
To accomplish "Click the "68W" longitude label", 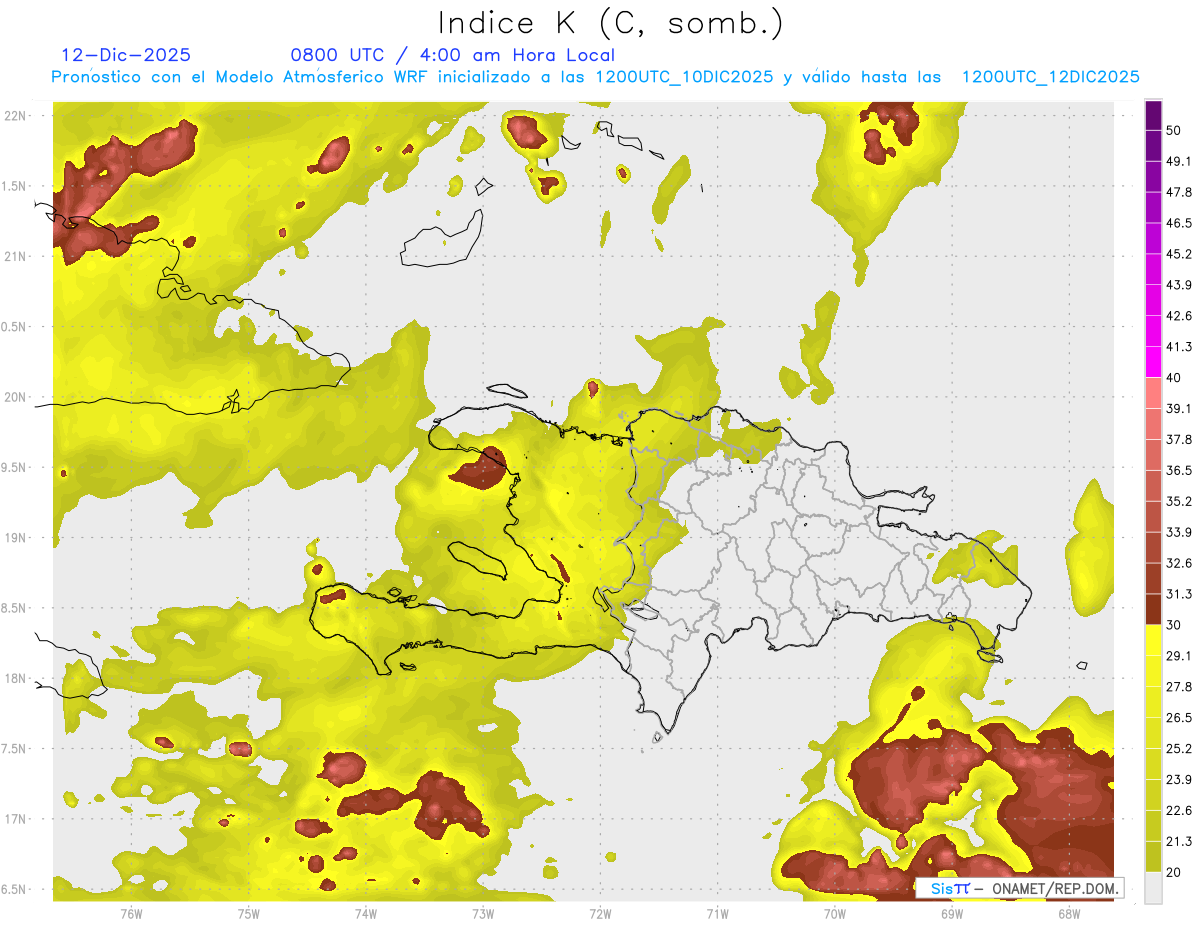I will (1069, 914).
